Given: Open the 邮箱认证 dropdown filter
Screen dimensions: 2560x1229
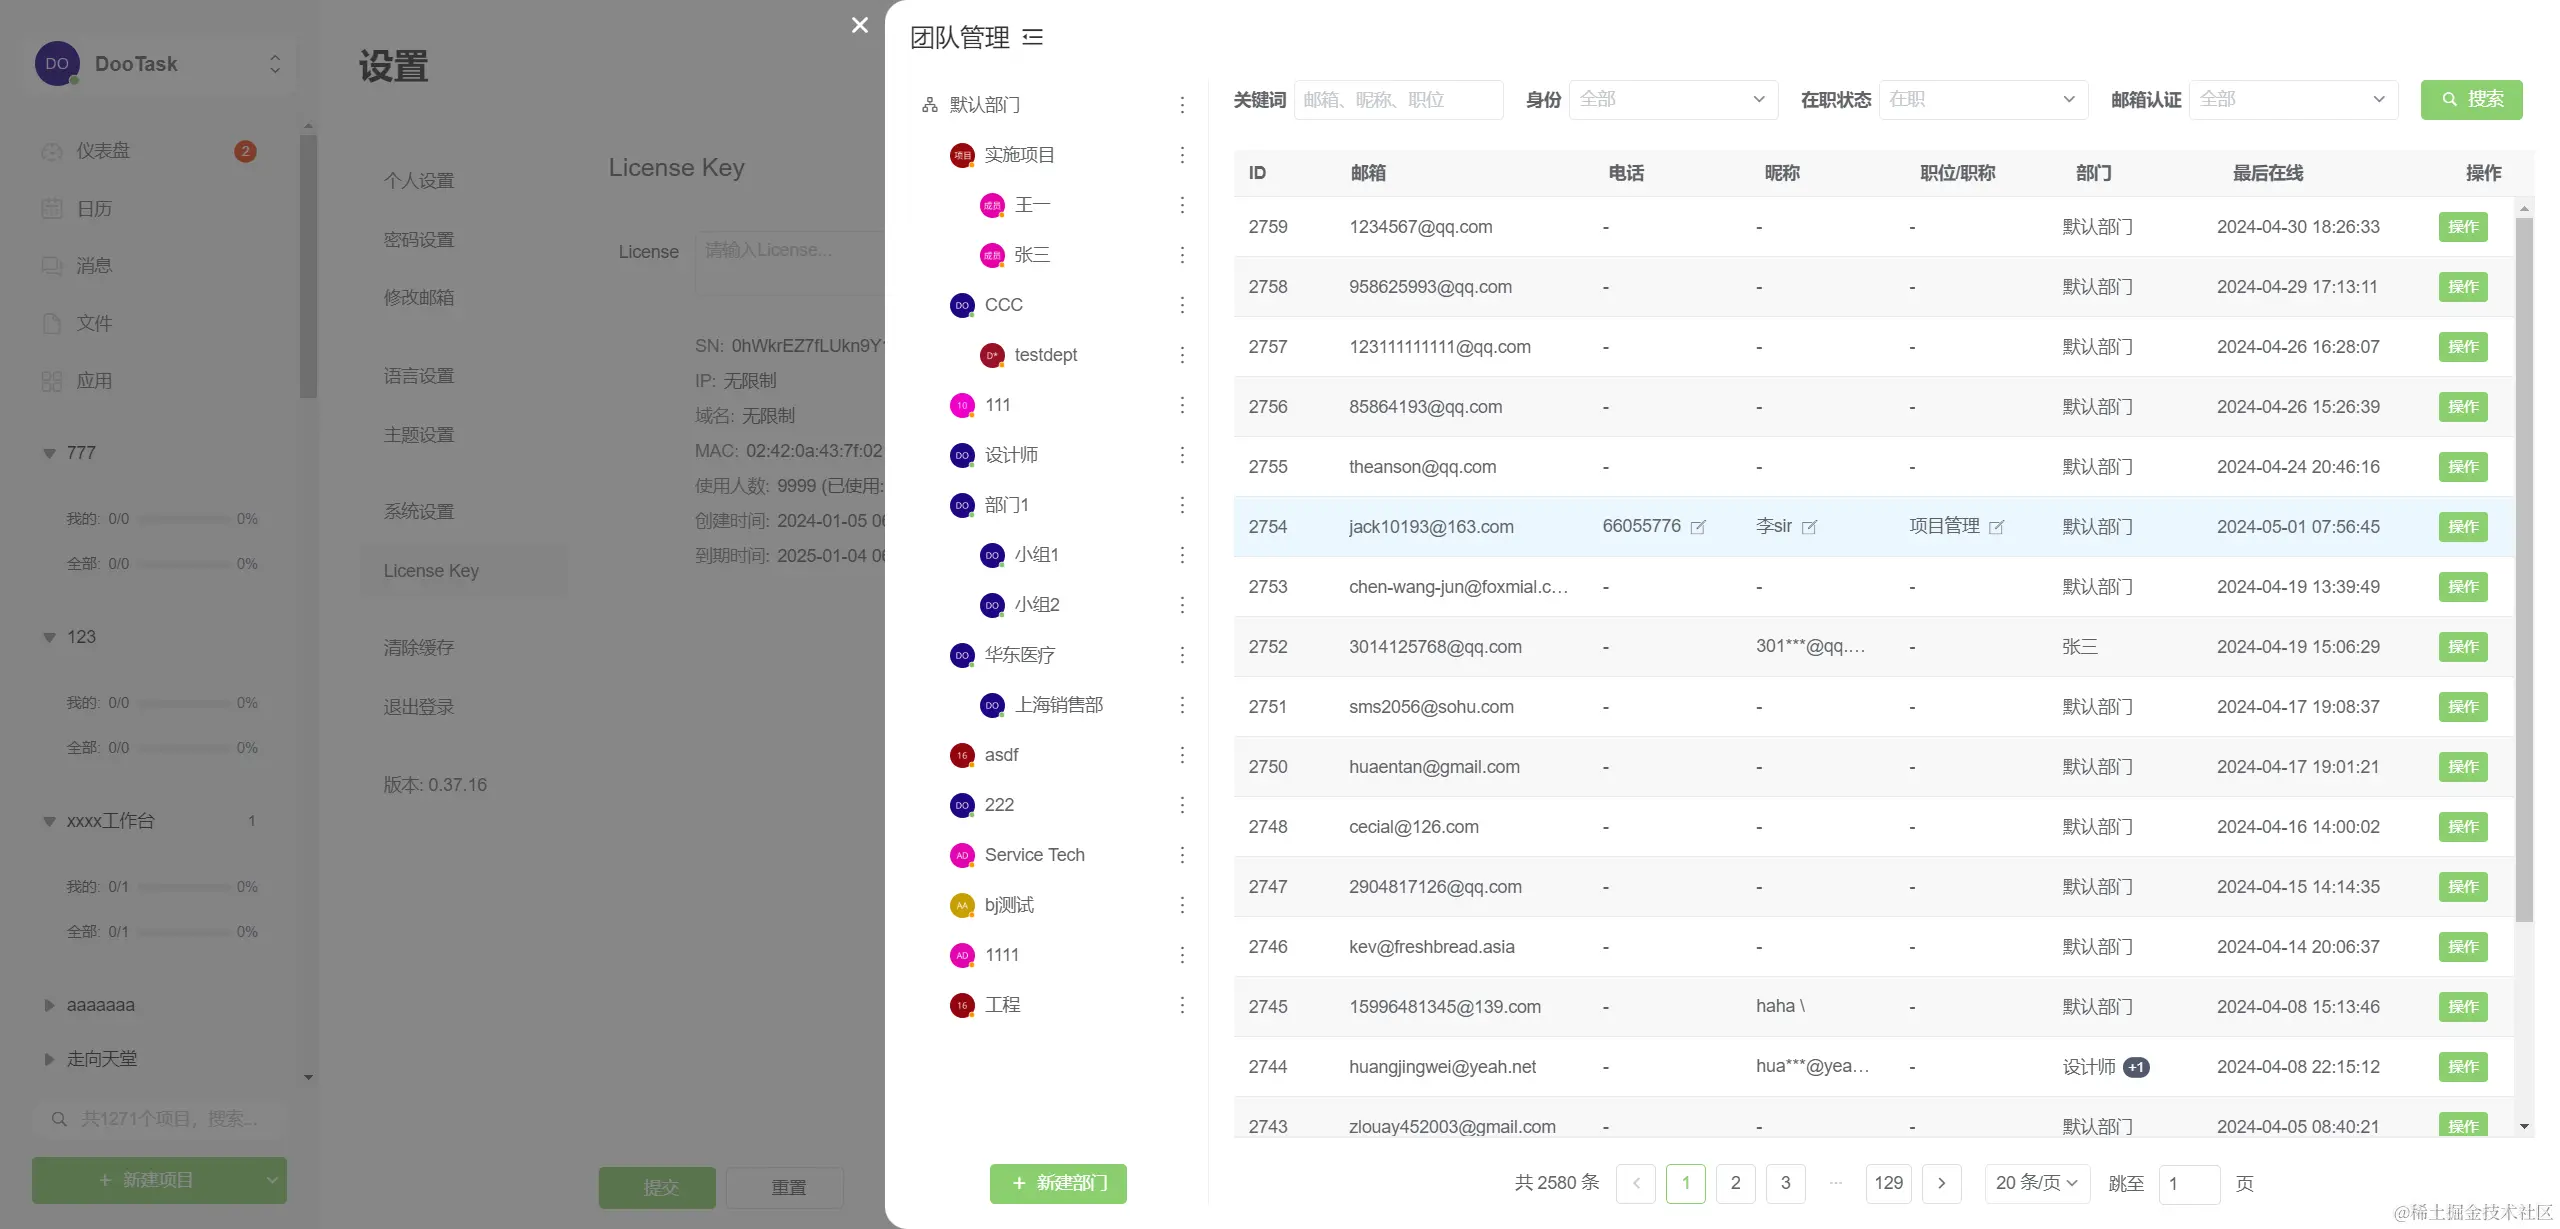Looking at the screenshot, I should tap(2292, 100).
